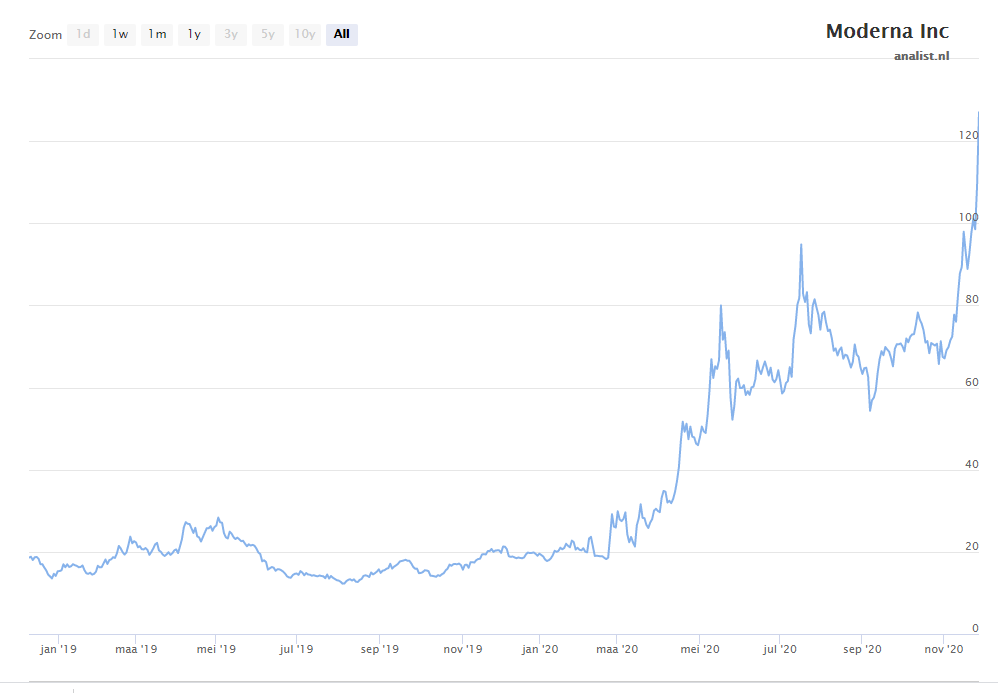This screenshot has width=998, height=693.
Task: Choose the 1y zoom range
Action: (193, 34)
